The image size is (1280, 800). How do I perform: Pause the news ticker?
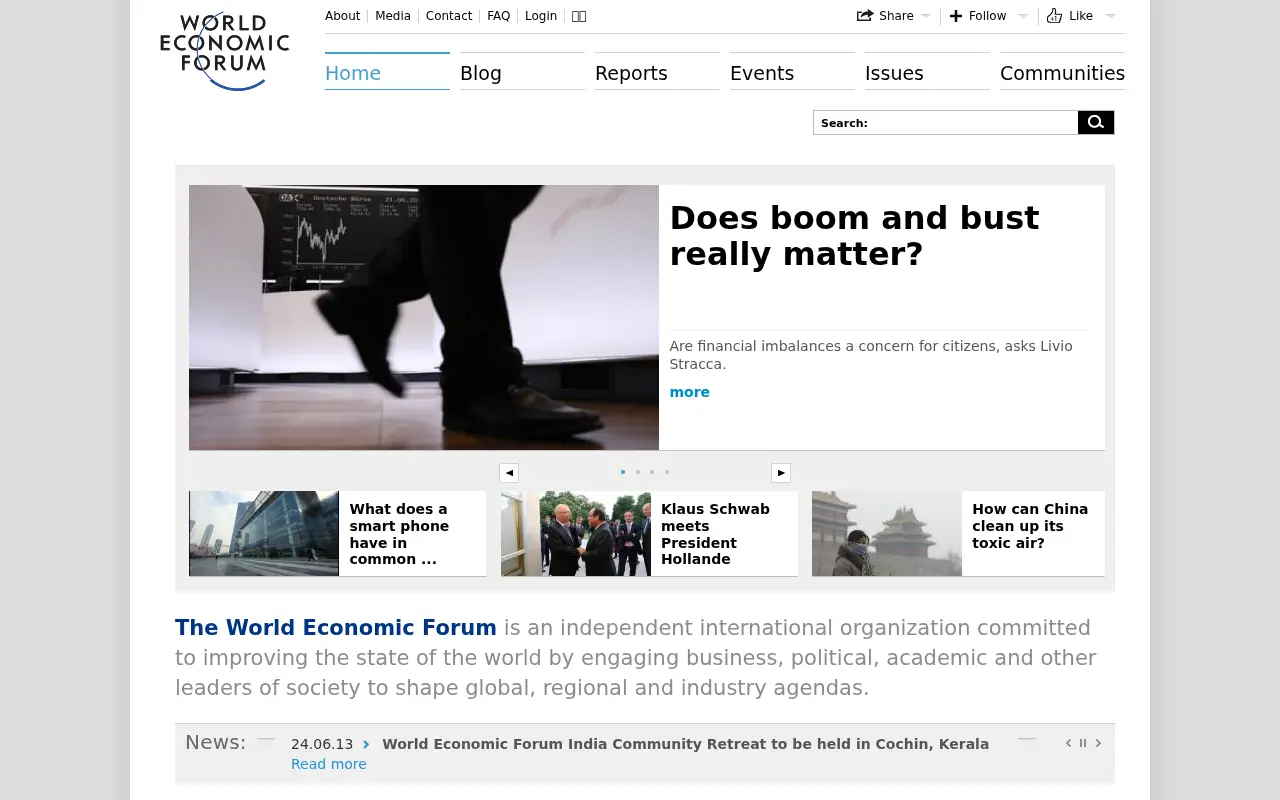pos(1083,743)
